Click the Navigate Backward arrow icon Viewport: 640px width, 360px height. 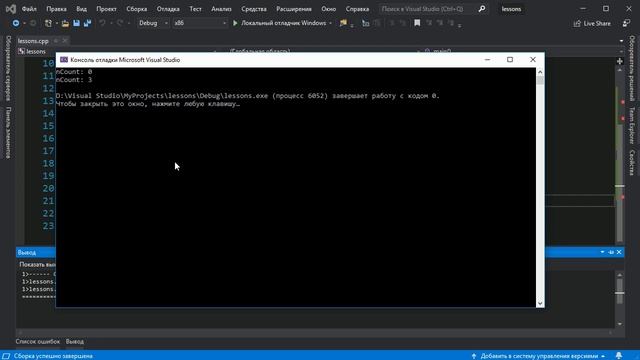[x=16, y=23]
